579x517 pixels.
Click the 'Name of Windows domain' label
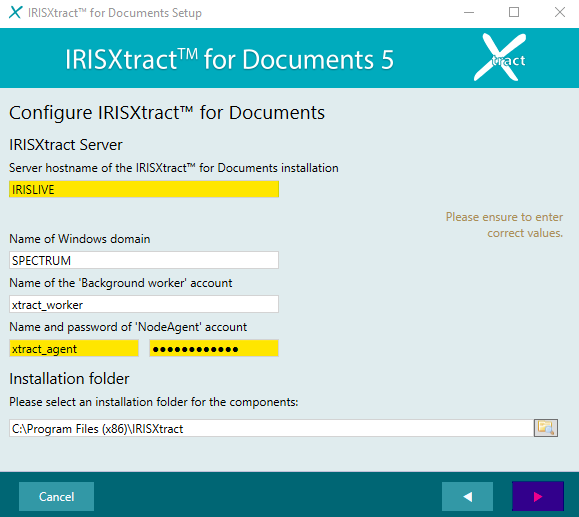pos(80,239)
